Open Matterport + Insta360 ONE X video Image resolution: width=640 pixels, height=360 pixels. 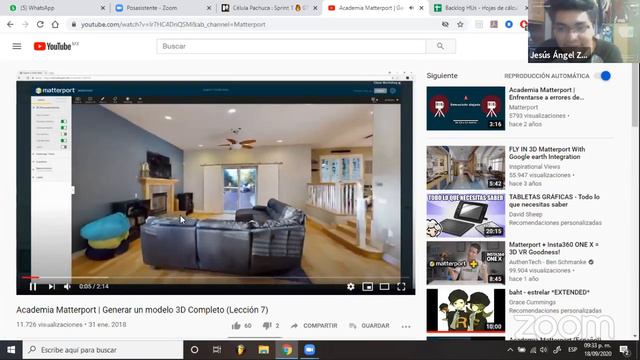pos(553,248)
